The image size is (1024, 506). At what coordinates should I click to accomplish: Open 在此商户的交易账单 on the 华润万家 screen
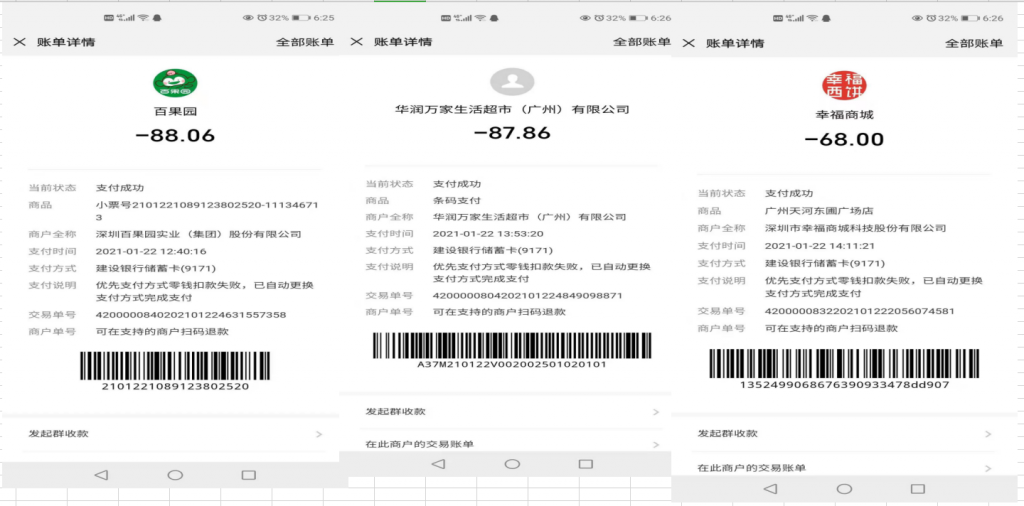click(420, 444)
